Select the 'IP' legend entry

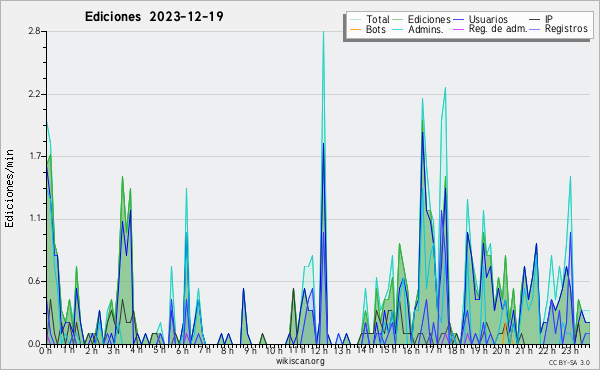(541, 19)
